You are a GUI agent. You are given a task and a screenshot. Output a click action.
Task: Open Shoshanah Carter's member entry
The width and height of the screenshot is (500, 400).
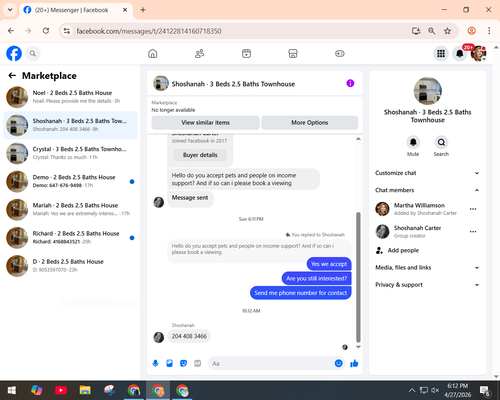428,232
